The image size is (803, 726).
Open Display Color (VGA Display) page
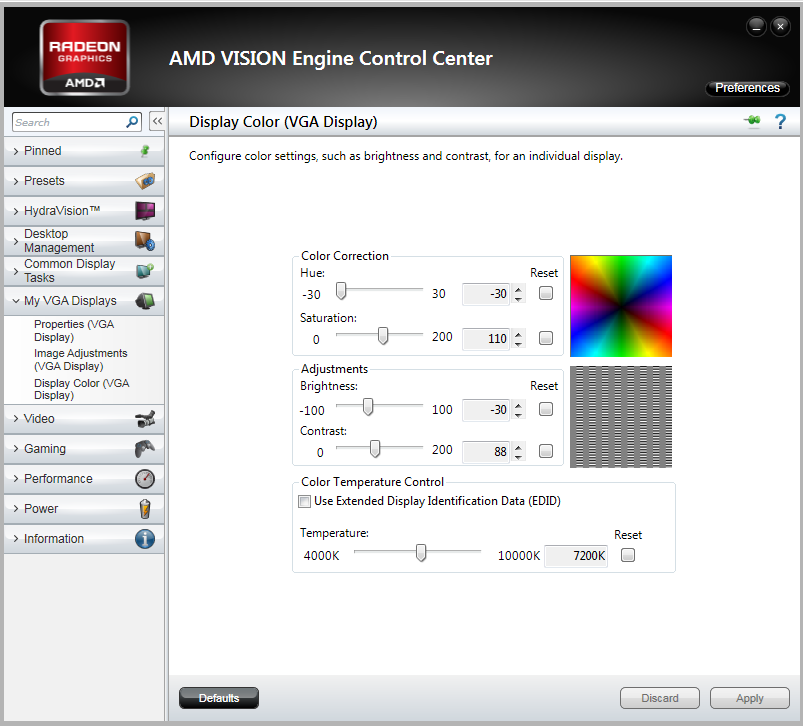(x=81, y=389)
